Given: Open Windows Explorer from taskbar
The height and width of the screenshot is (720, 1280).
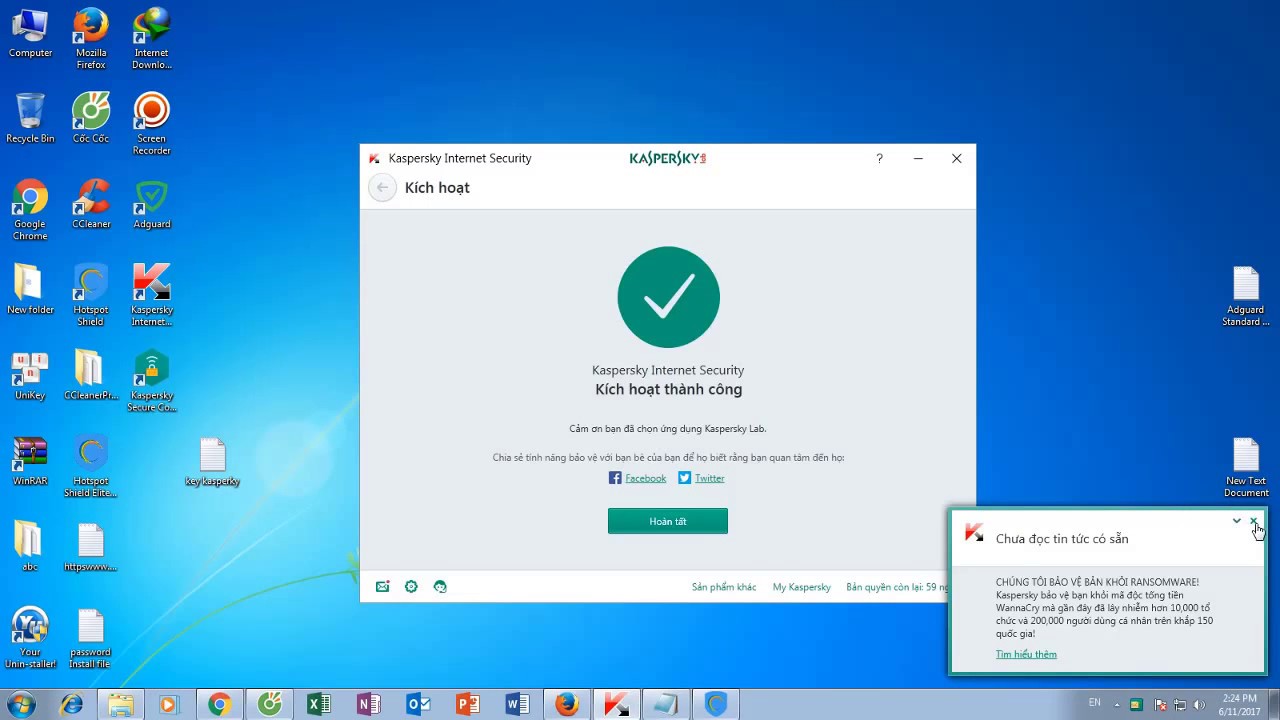Looking at the screenshot, I should pos(121,705).
